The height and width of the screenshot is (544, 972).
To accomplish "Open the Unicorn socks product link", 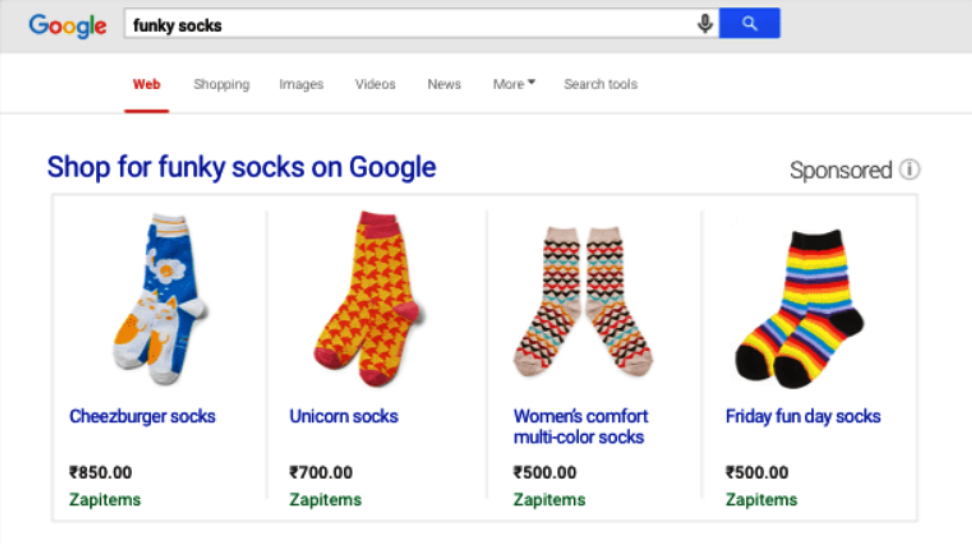I will (344, 416).
